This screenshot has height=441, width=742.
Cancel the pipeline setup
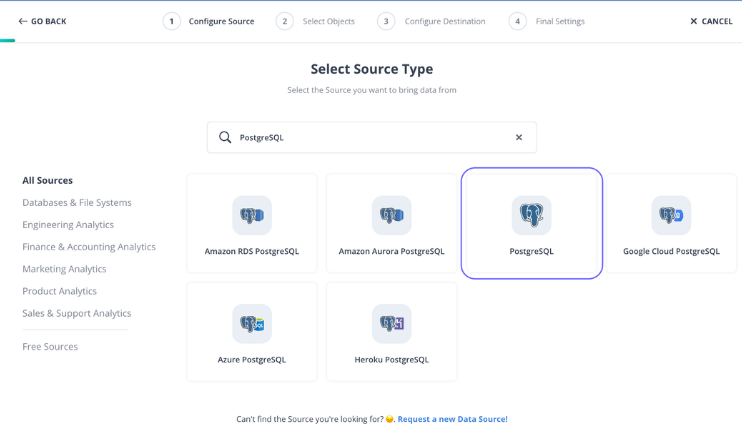click(711, 21)
